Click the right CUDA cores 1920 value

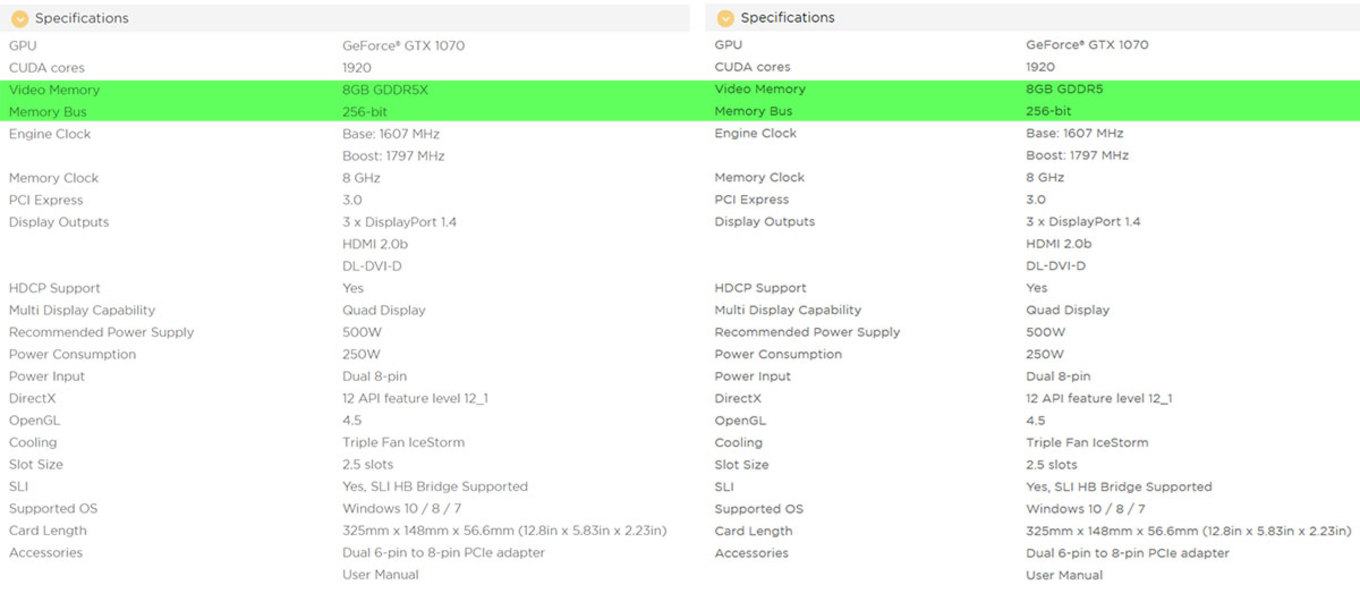[1040, 67]
